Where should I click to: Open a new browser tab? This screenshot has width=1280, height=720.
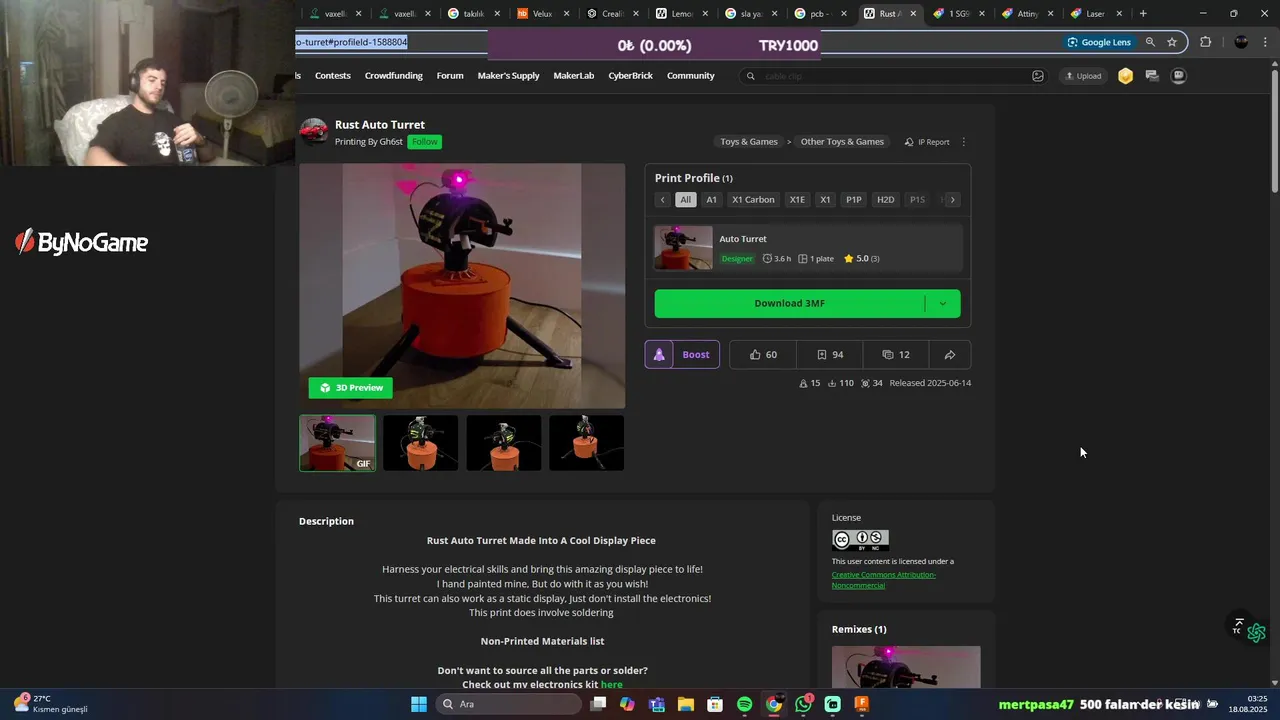(1143, 14)
